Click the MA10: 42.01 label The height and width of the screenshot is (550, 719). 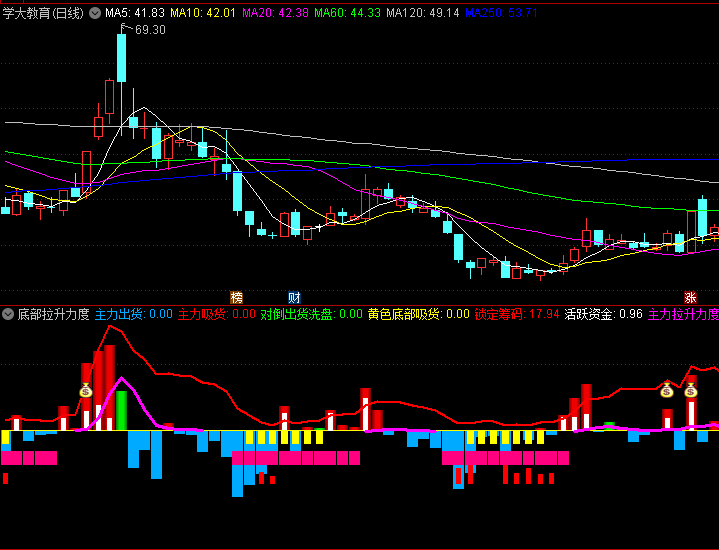point(203,13)
